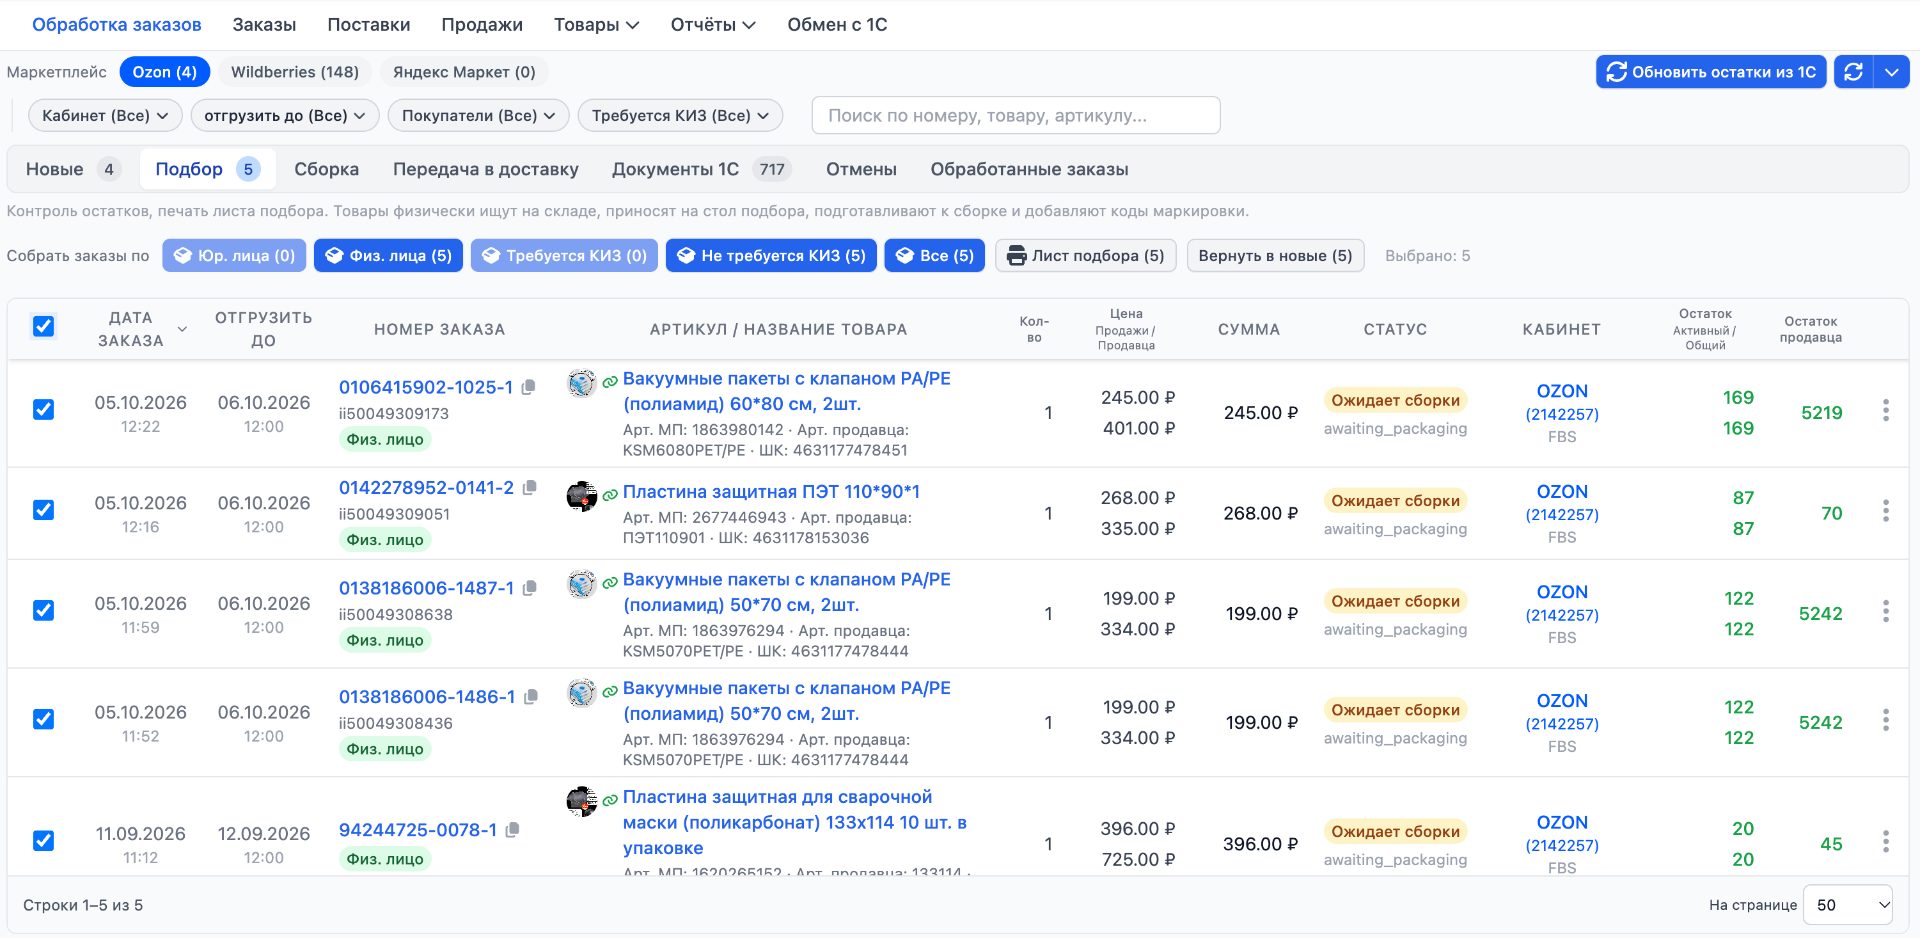Open the Покупатели (Все) filter dropdown
1920x938 pixels.
point(478,116)
